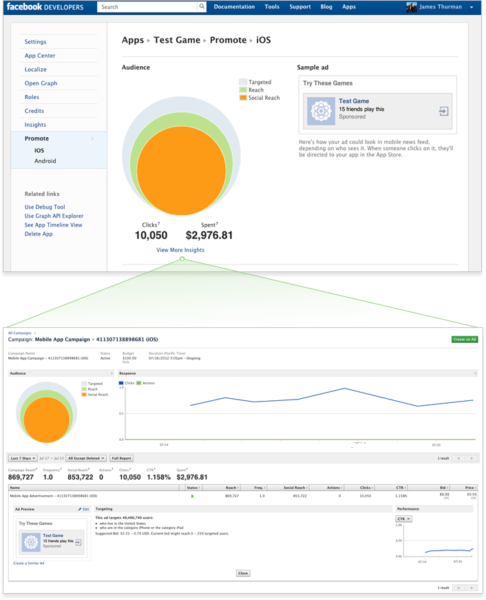The width and height of the screenshot is (486, 600).
Task: Click the green active status play icon
Action: coord(192,496)
